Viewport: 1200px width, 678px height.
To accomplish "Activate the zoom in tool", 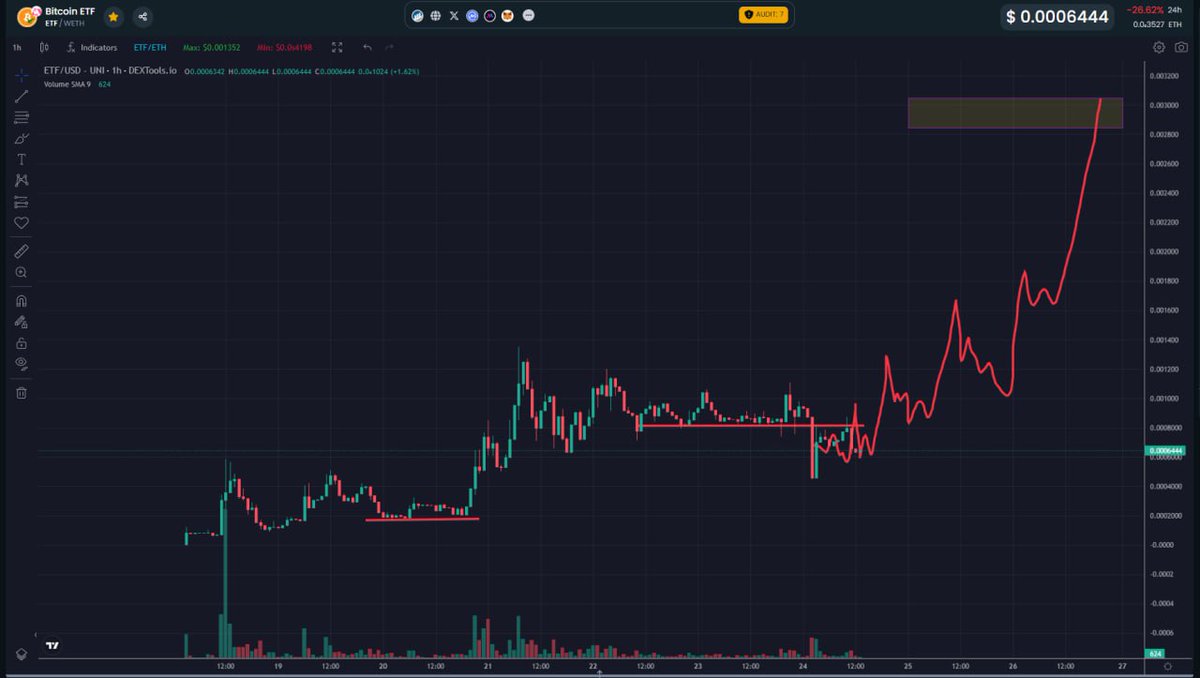I will 21,272.
